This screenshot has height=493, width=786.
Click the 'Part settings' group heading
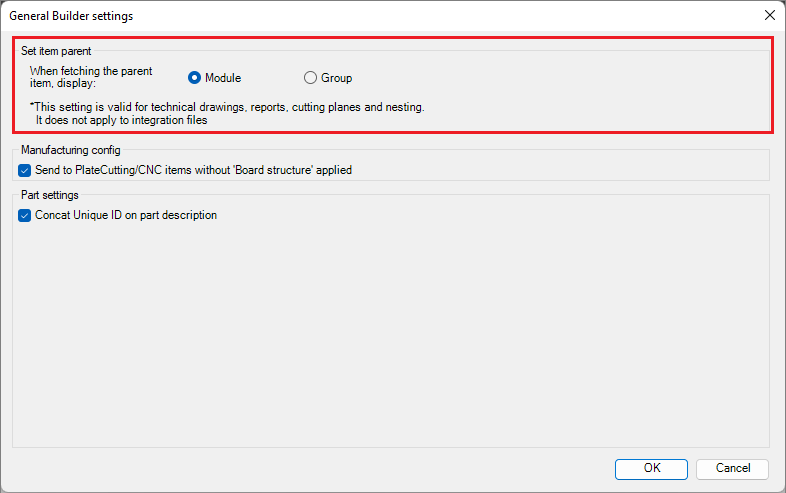point(50,195)
